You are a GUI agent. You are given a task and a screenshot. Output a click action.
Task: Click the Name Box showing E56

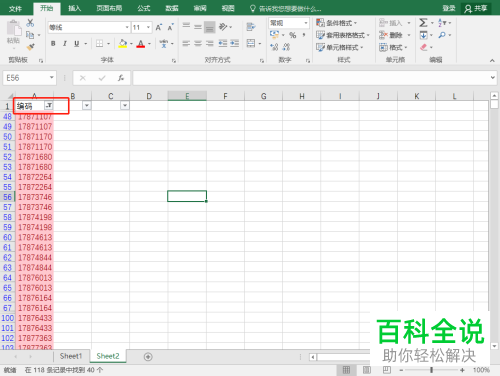tap(29, 78)
